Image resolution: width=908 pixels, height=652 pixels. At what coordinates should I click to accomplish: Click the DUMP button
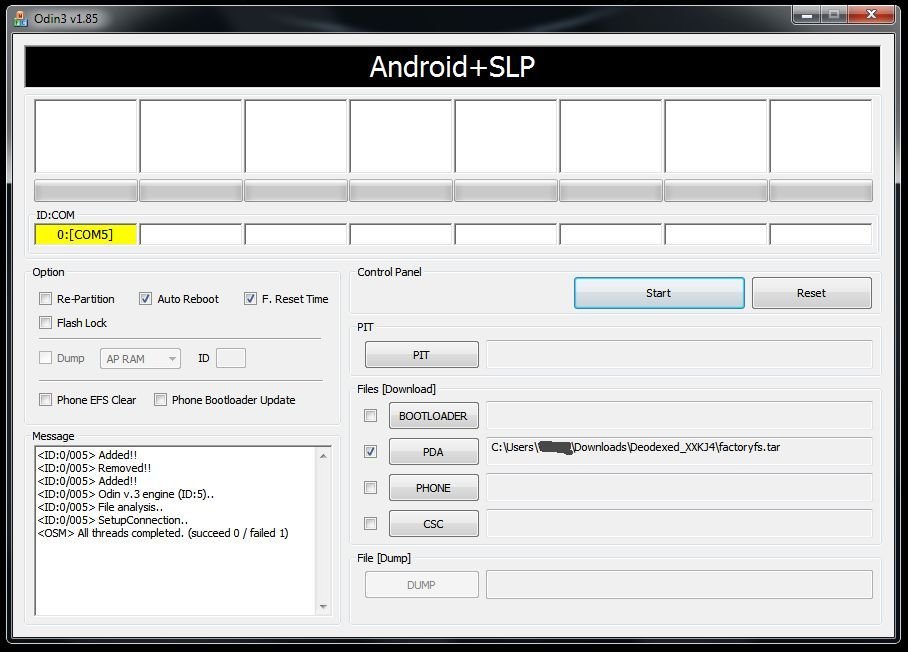click(422, 585)
